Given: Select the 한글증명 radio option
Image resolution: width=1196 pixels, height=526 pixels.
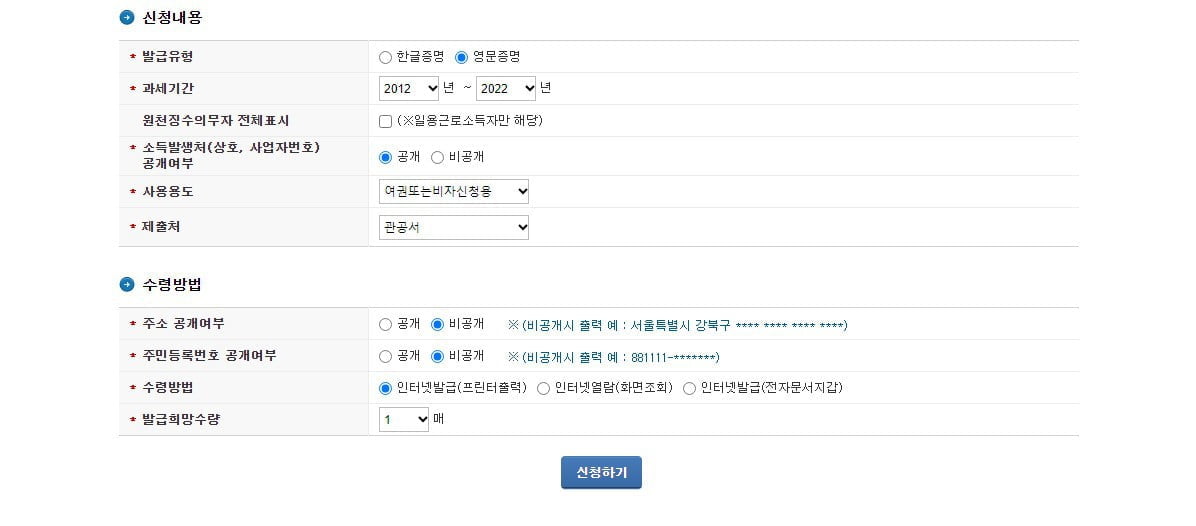Looking at the screenshot, I should 385,57.
